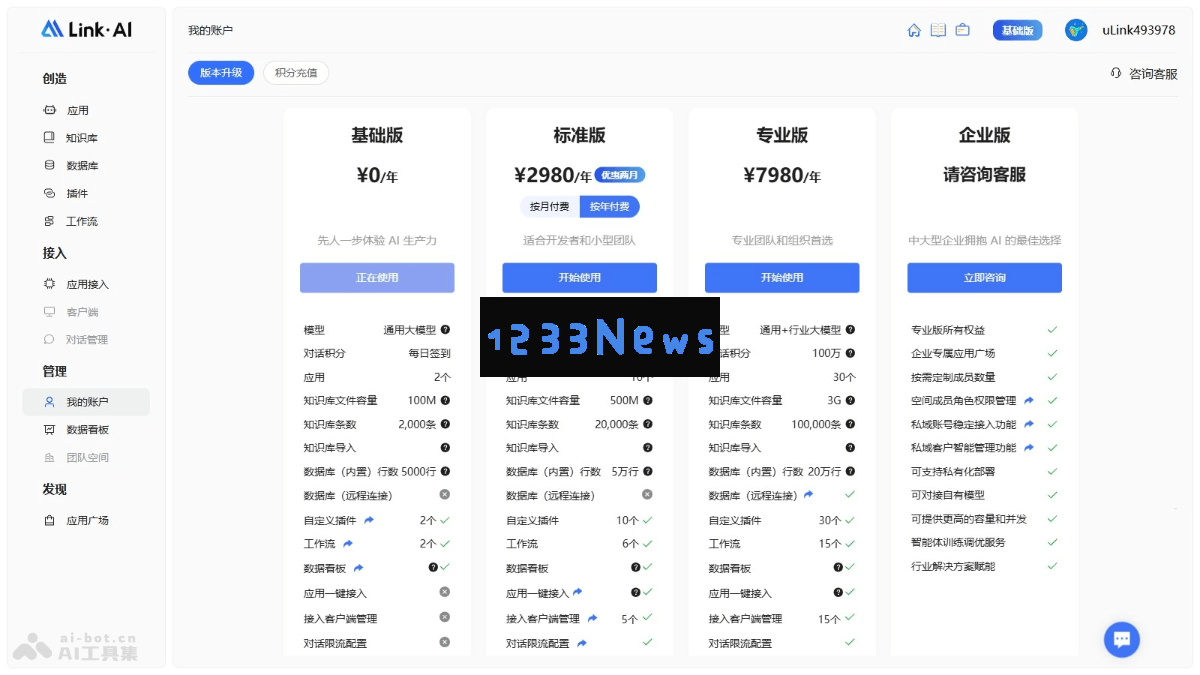
Task: Click the username uLink493978
Action: [x=1139, y=30]
